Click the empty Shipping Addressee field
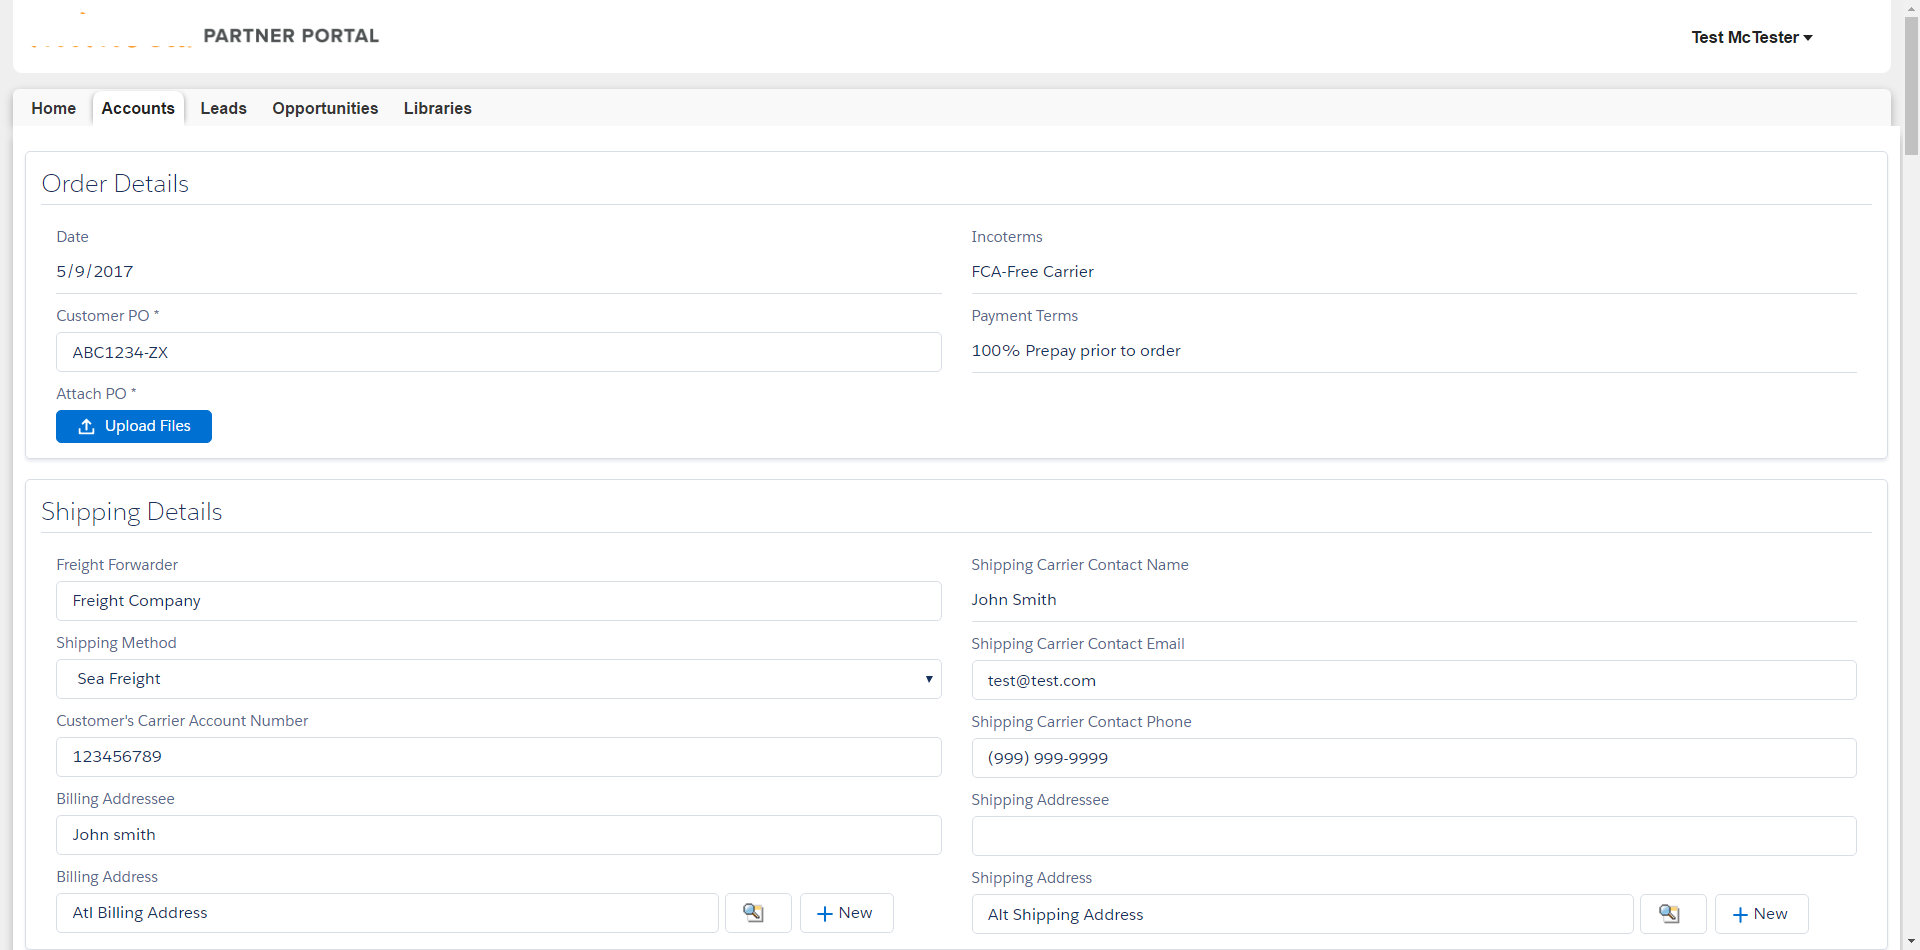The width and height of the screenshot is (1920, 950). pos(1414,836)
